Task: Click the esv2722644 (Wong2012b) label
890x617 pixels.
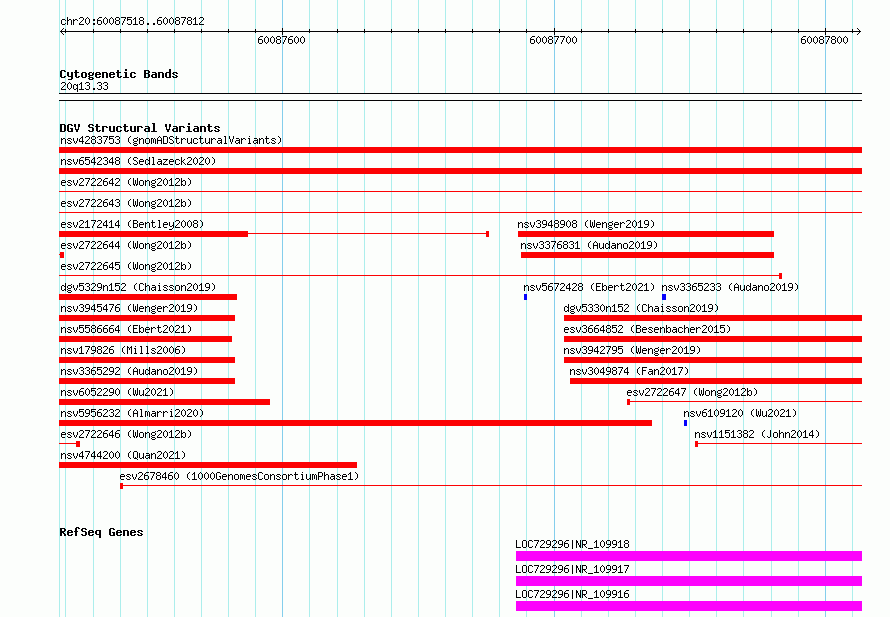Action: click(x=126, y=245)
